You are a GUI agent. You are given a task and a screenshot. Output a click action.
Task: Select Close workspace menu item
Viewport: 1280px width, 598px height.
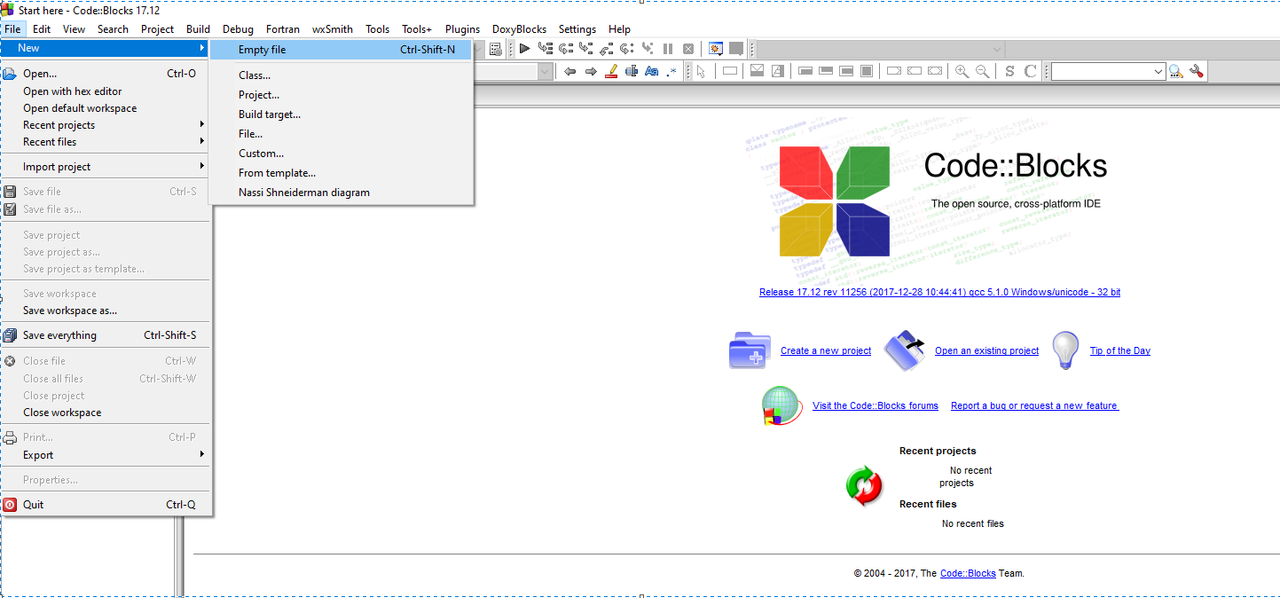pyautogui.click(x=107, y=412)
